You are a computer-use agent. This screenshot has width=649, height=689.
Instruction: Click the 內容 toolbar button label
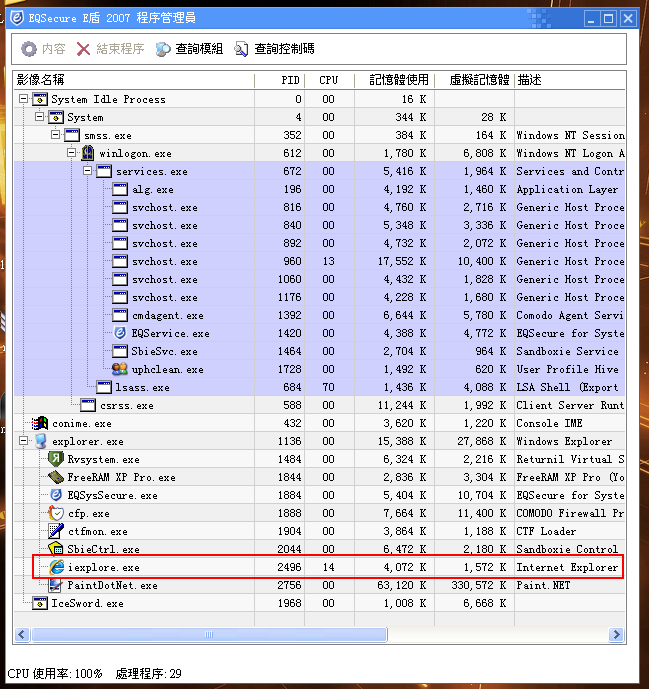point(54,49)
